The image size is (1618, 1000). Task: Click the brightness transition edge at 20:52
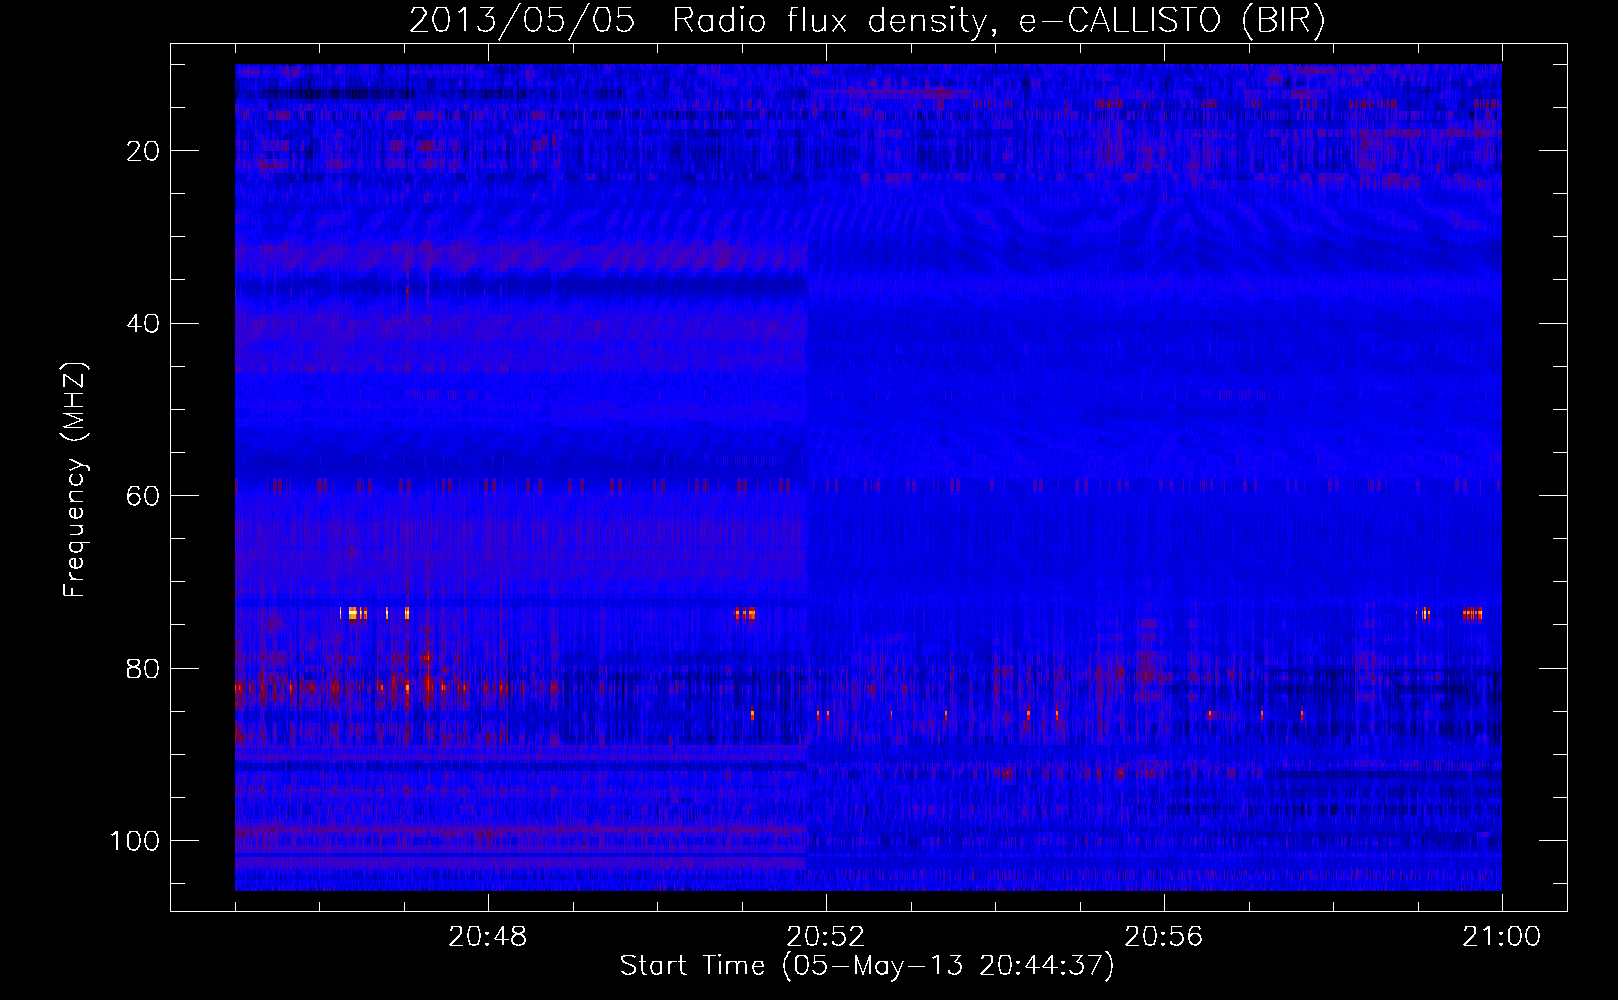coord(807,477)
